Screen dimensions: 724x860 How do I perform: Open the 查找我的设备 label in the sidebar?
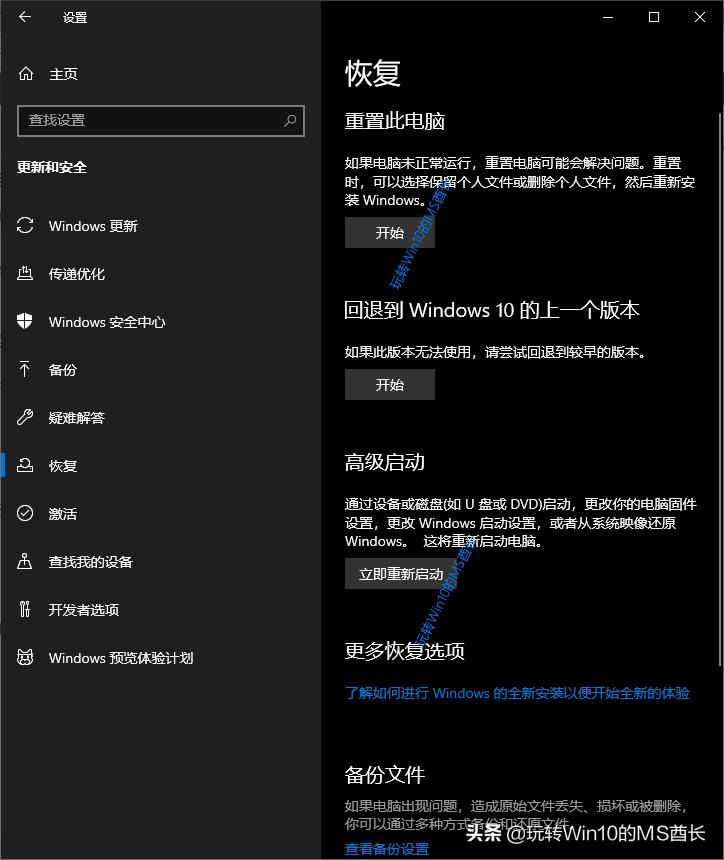click(91, 562)
